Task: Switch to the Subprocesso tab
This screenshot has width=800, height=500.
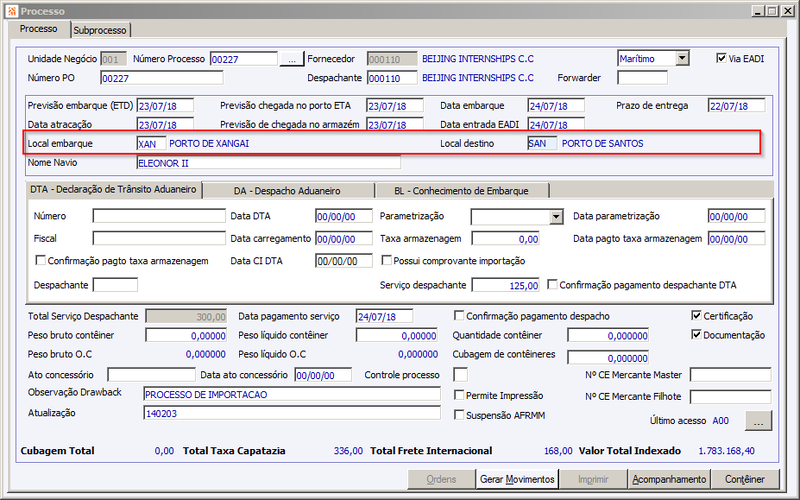Action: pyautogui.click(x=100, y=30)
